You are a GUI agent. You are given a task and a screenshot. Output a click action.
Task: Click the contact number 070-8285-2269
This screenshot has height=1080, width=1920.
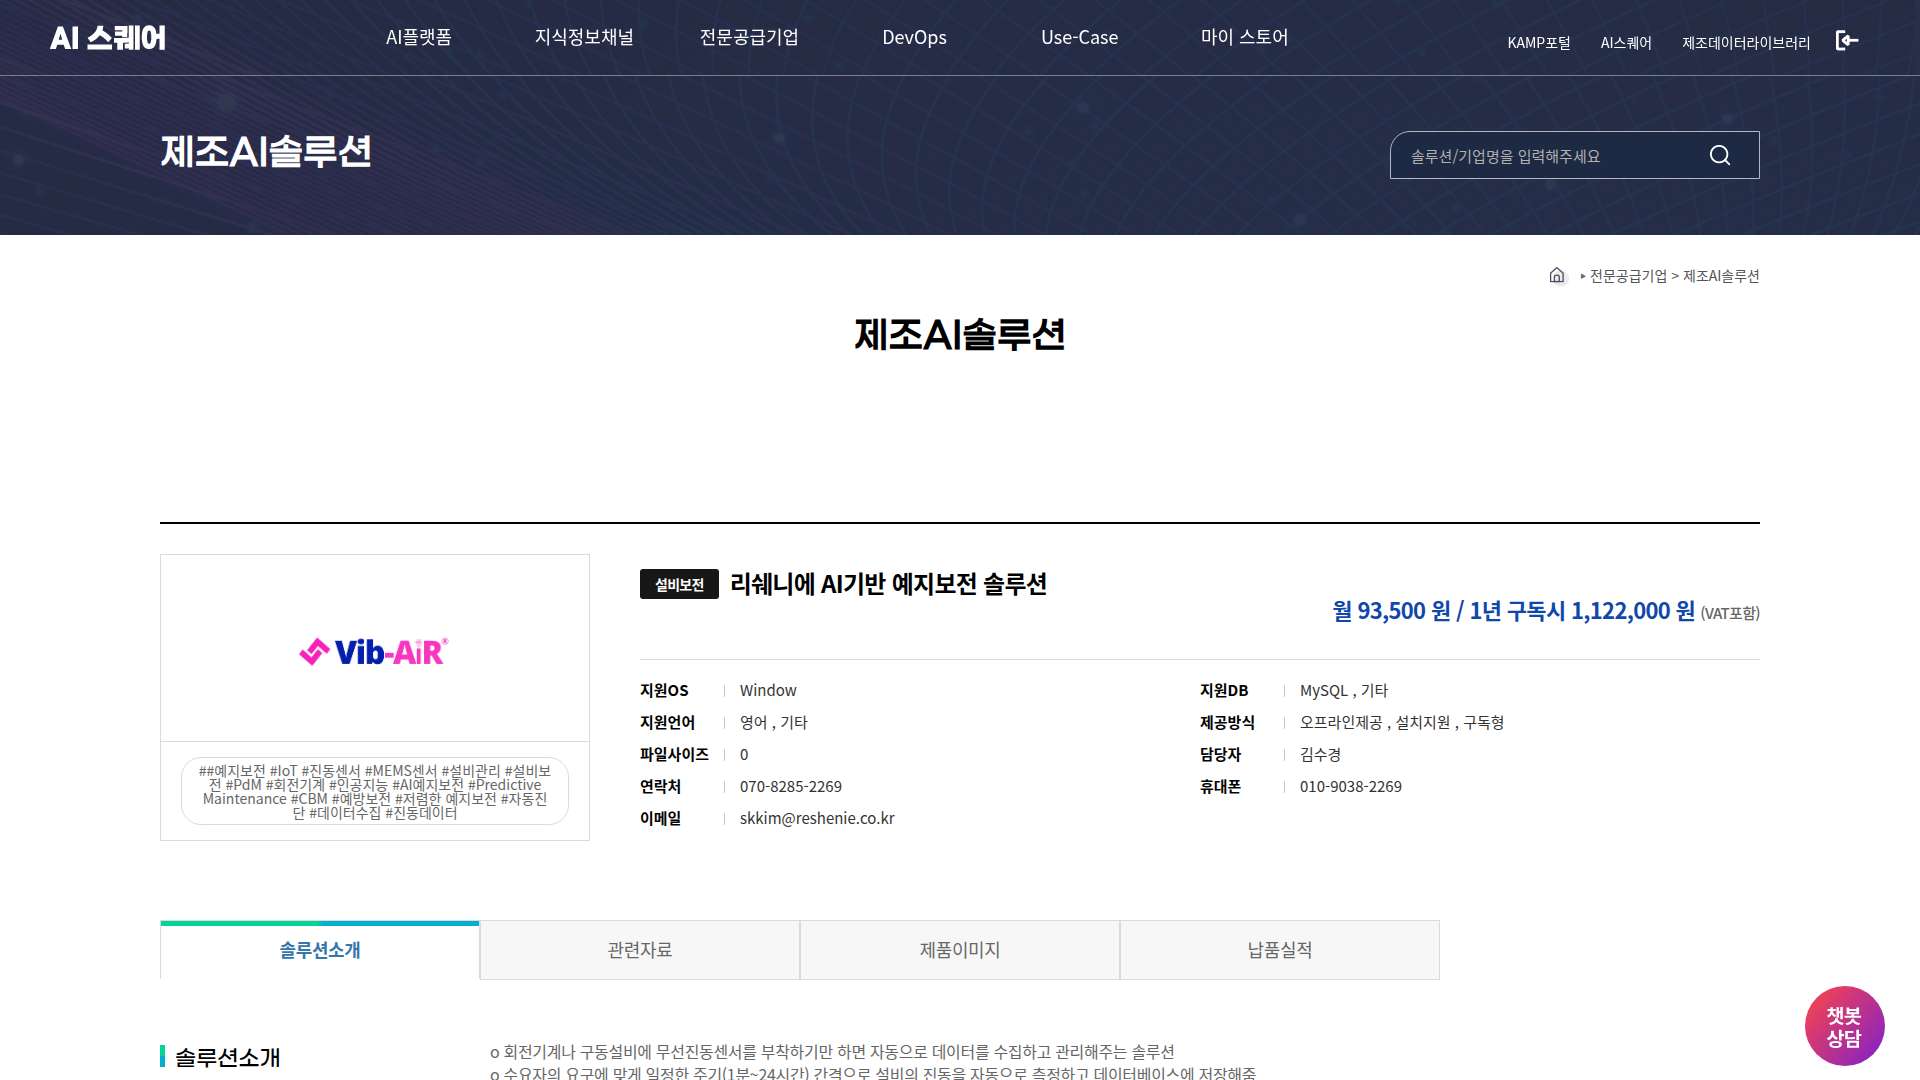[791, 786]
